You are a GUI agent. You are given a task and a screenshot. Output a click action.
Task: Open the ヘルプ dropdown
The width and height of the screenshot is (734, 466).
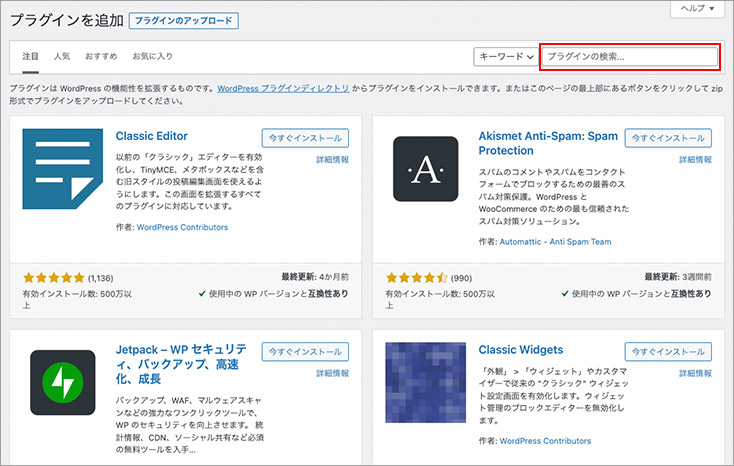coord(697,8)
